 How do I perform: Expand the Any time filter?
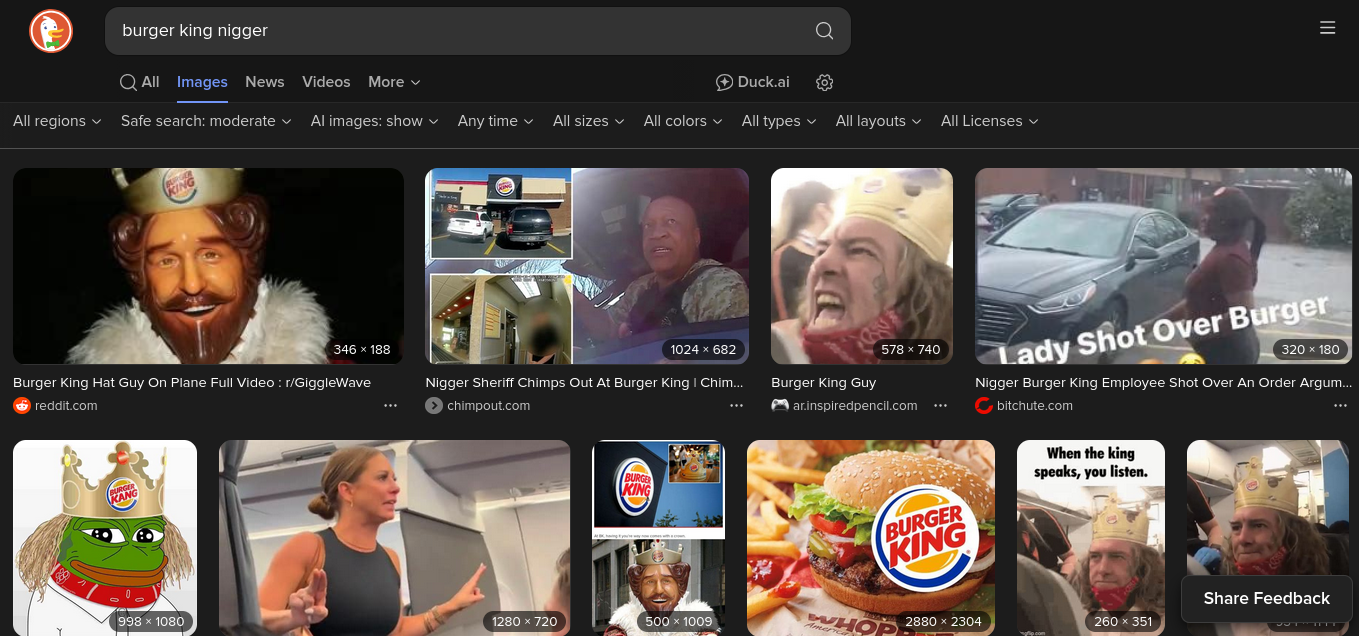tap(497, 121)
